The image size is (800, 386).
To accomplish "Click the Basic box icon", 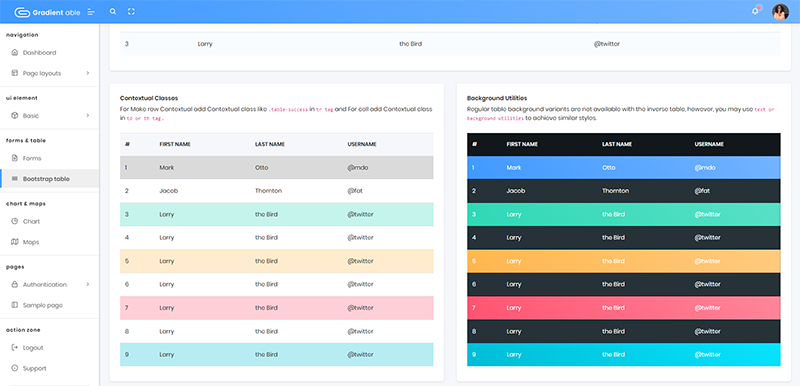I will click(14, 115).
